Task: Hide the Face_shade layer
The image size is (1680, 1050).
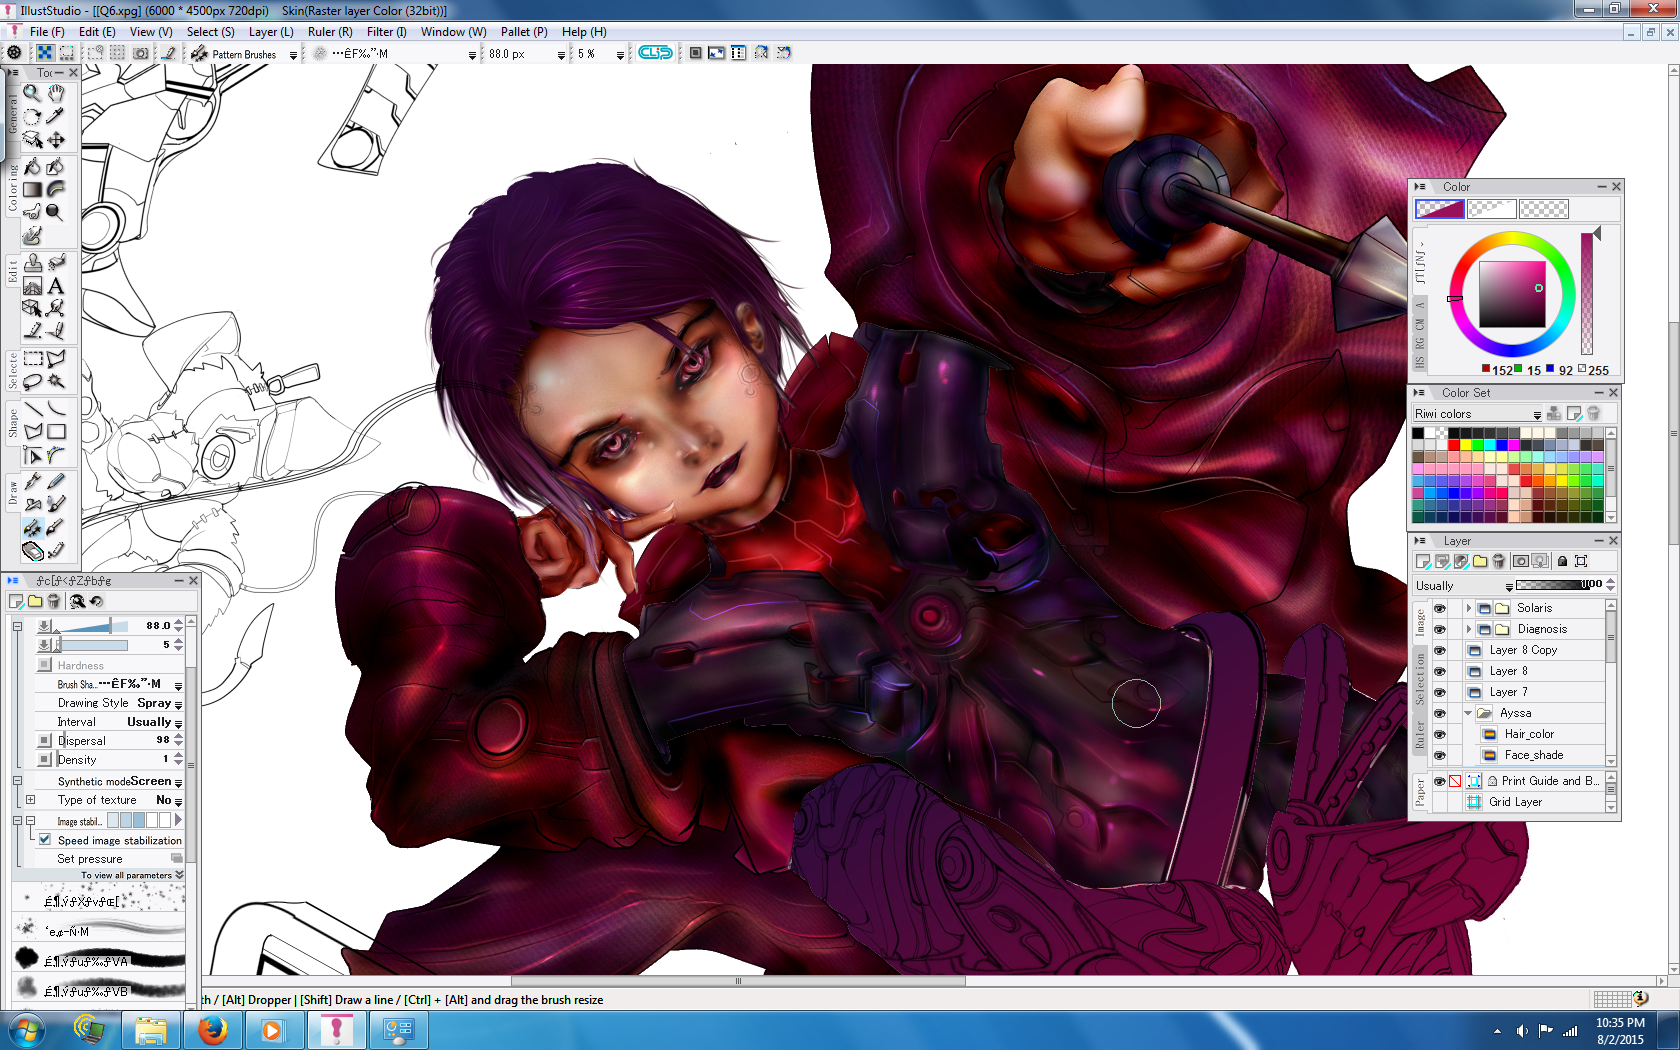Action: (x=1440, y=755)
